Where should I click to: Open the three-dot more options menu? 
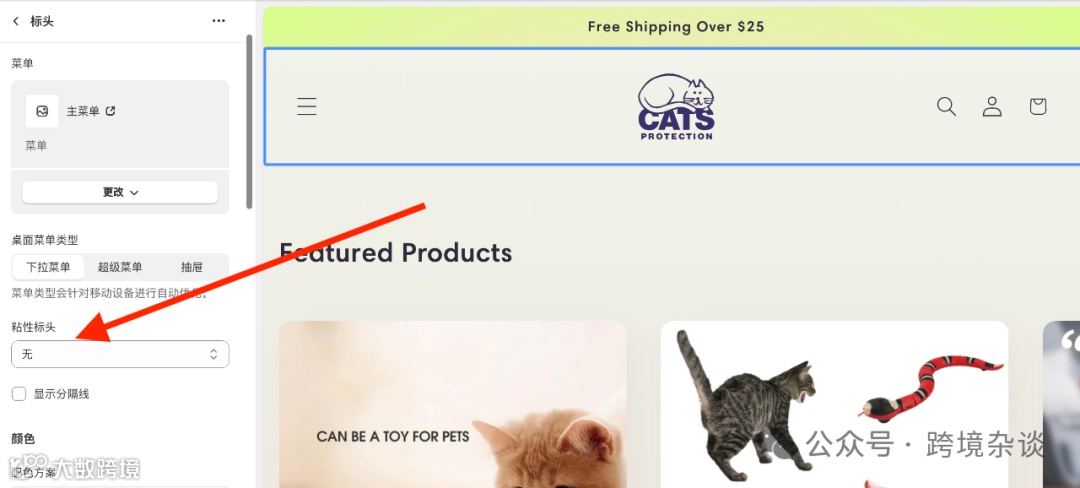coord(218,21)
